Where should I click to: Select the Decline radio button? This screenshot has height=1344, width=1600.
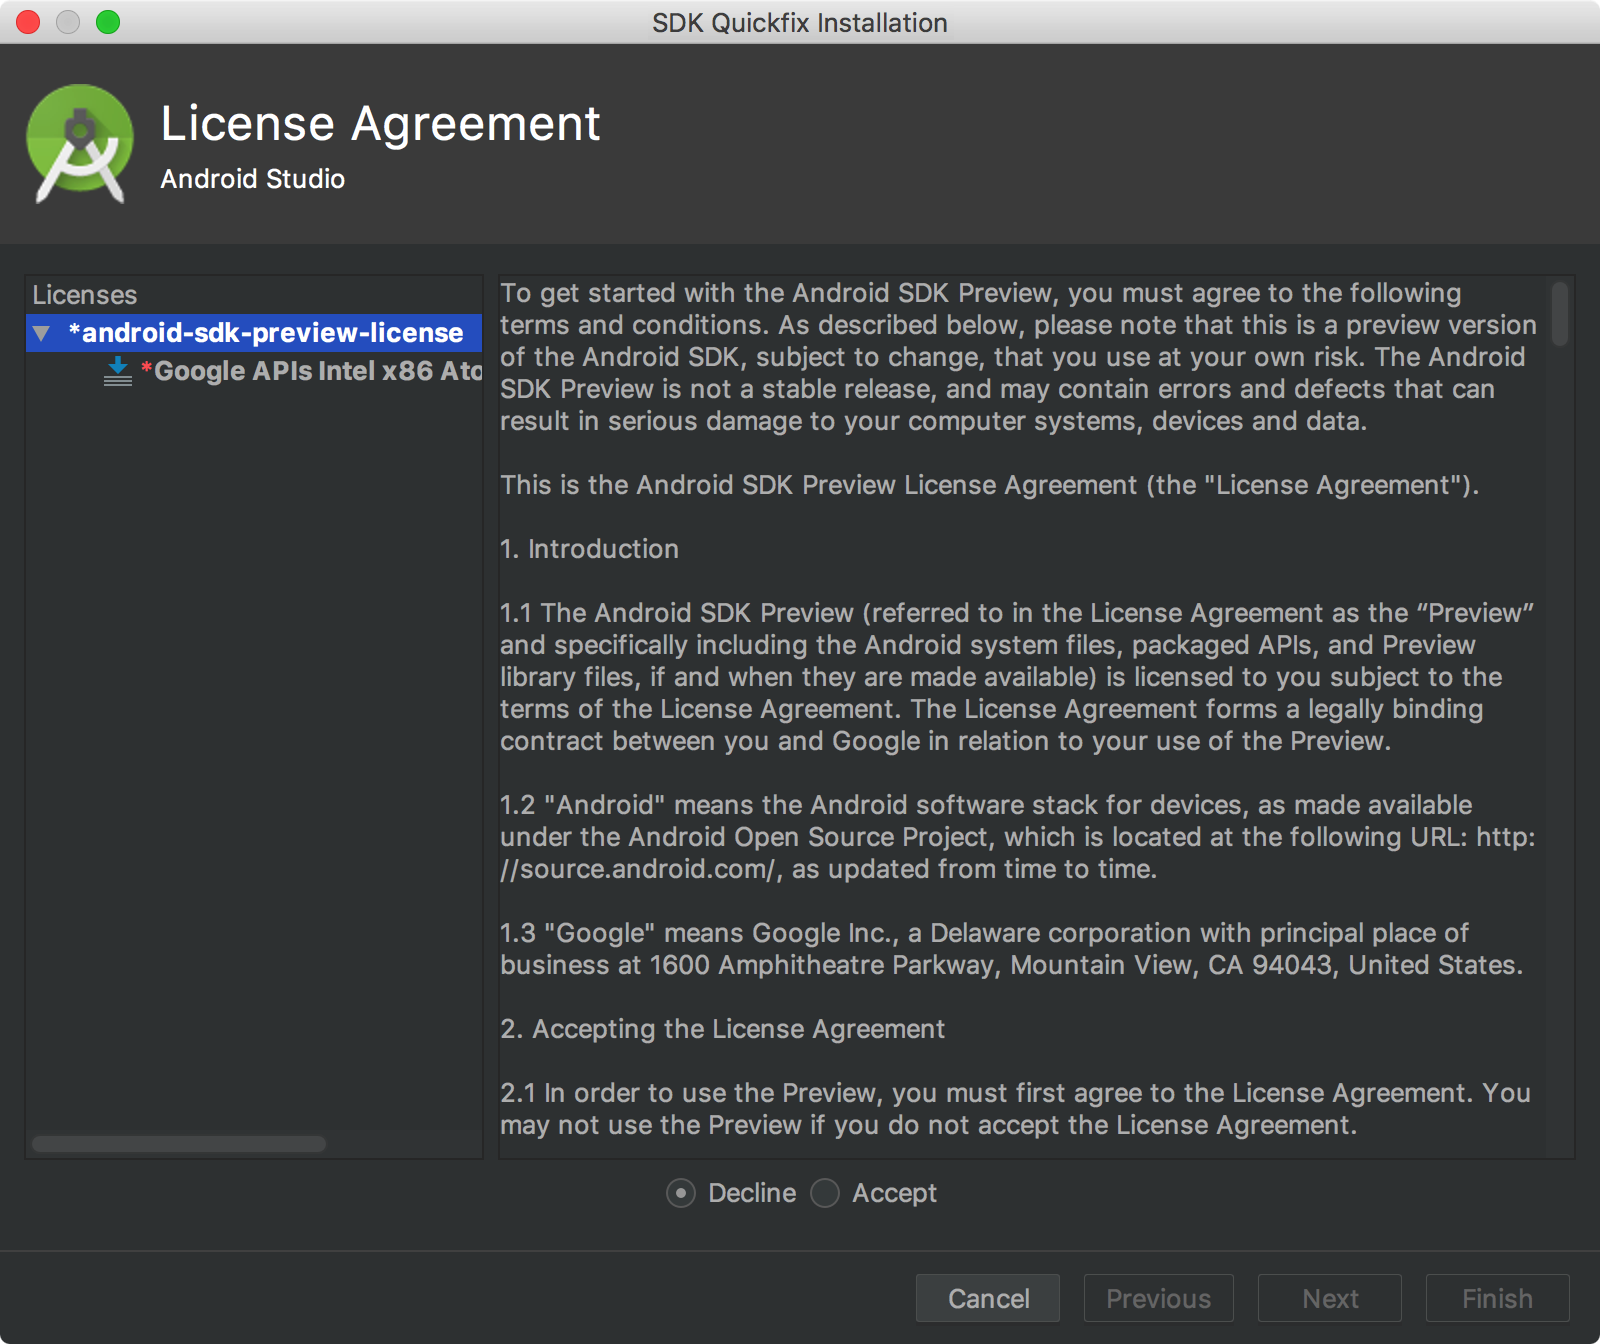[x=681, y=1193]
